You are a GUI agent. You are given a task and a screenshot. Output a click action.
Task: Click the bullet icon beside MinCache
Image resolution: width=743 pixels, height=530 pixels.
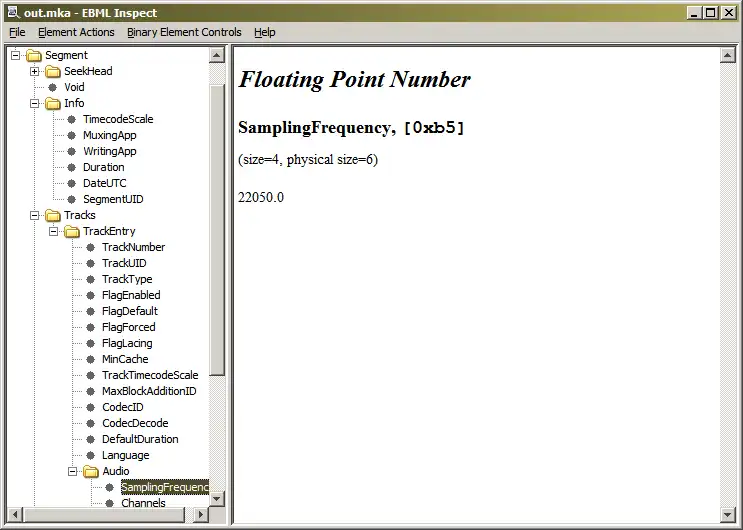[91, 359]
